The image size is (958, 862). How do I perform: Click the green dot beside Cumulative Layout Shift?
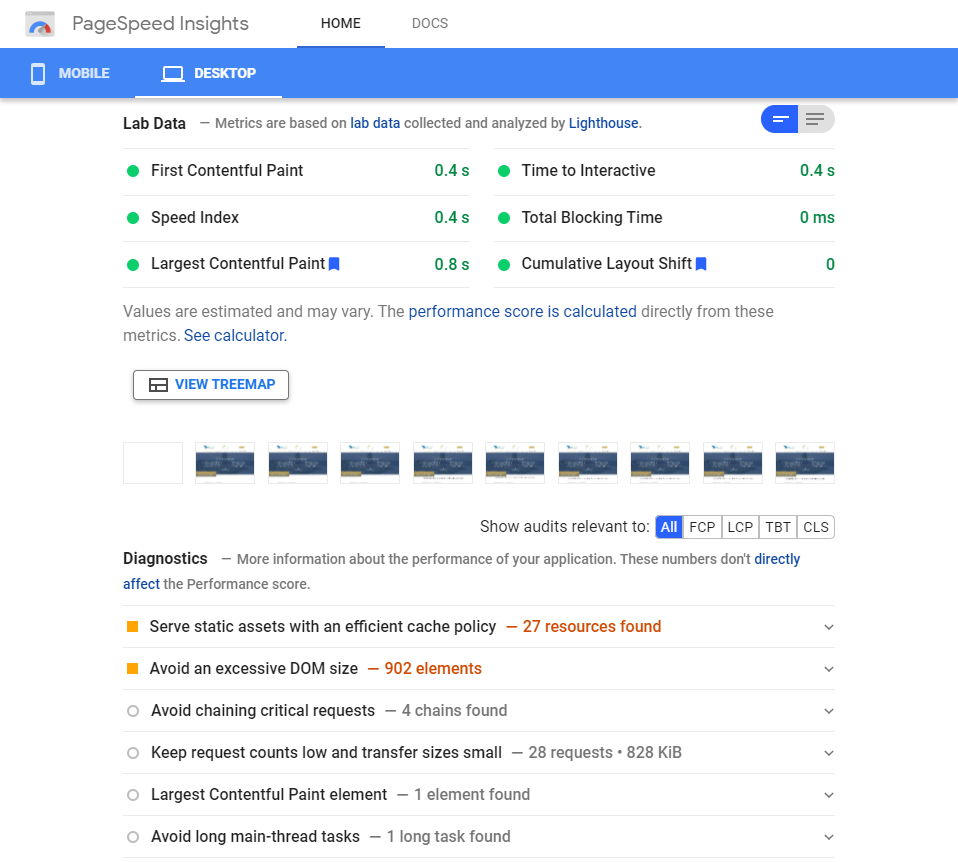click(504, 265)
